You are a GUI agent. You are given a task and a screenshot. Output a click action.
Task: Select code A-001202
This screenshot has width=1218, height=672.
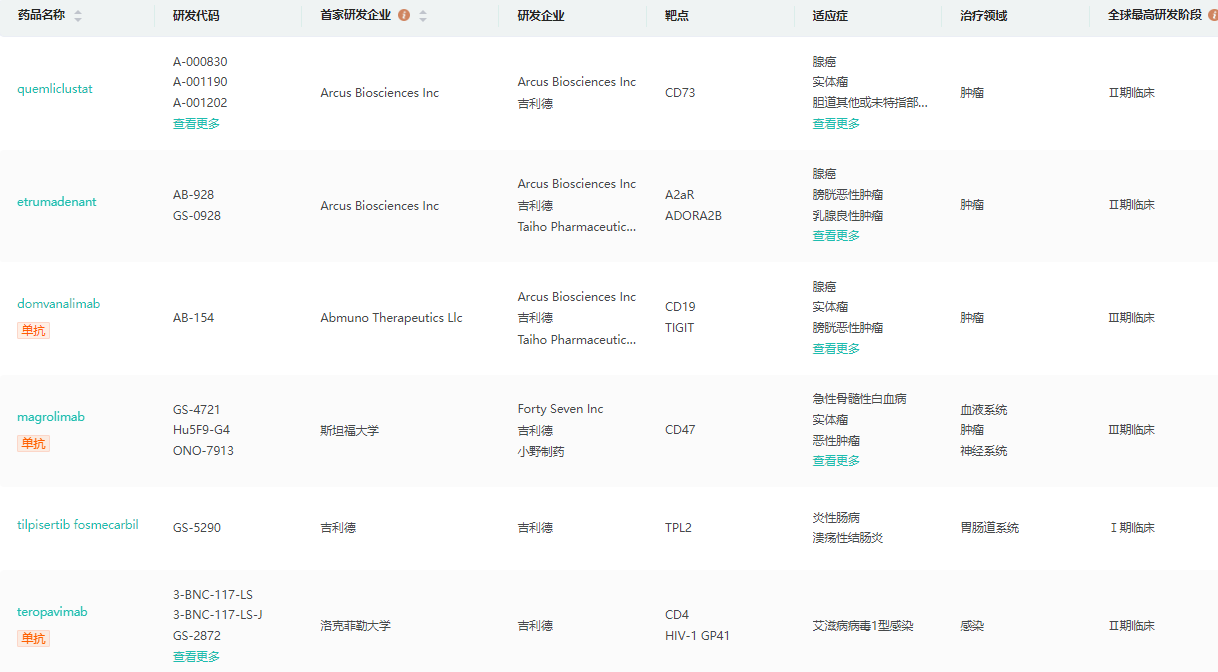tap(200, 103)
